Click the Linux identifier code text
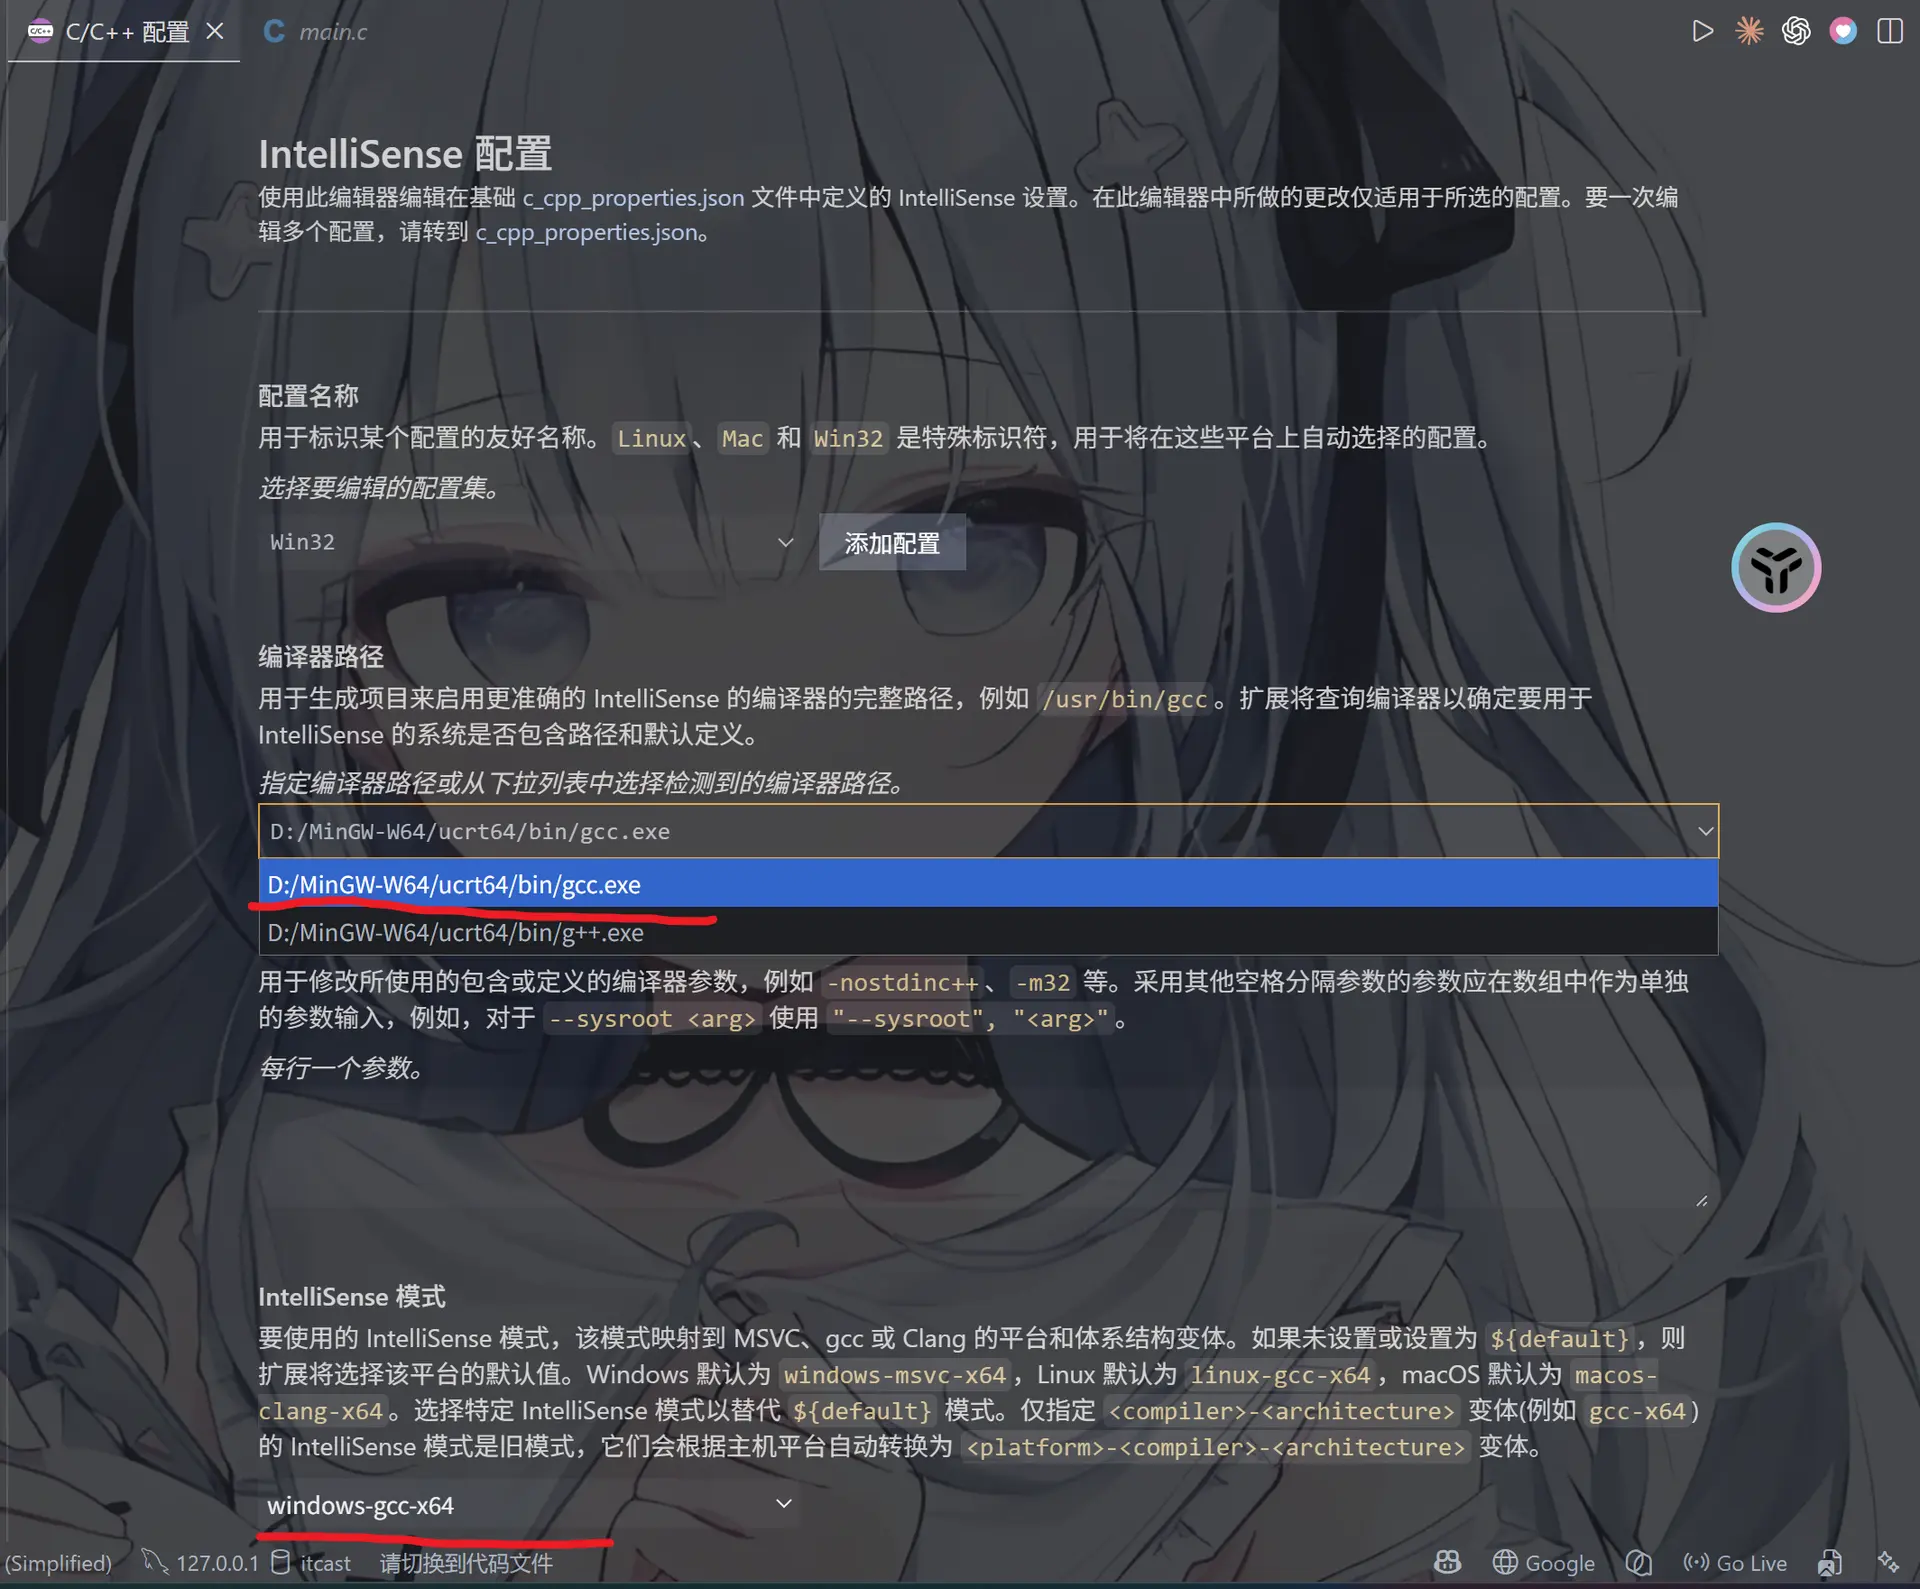The width and height of the screenshot is (1920, 1589). (651, 438)
